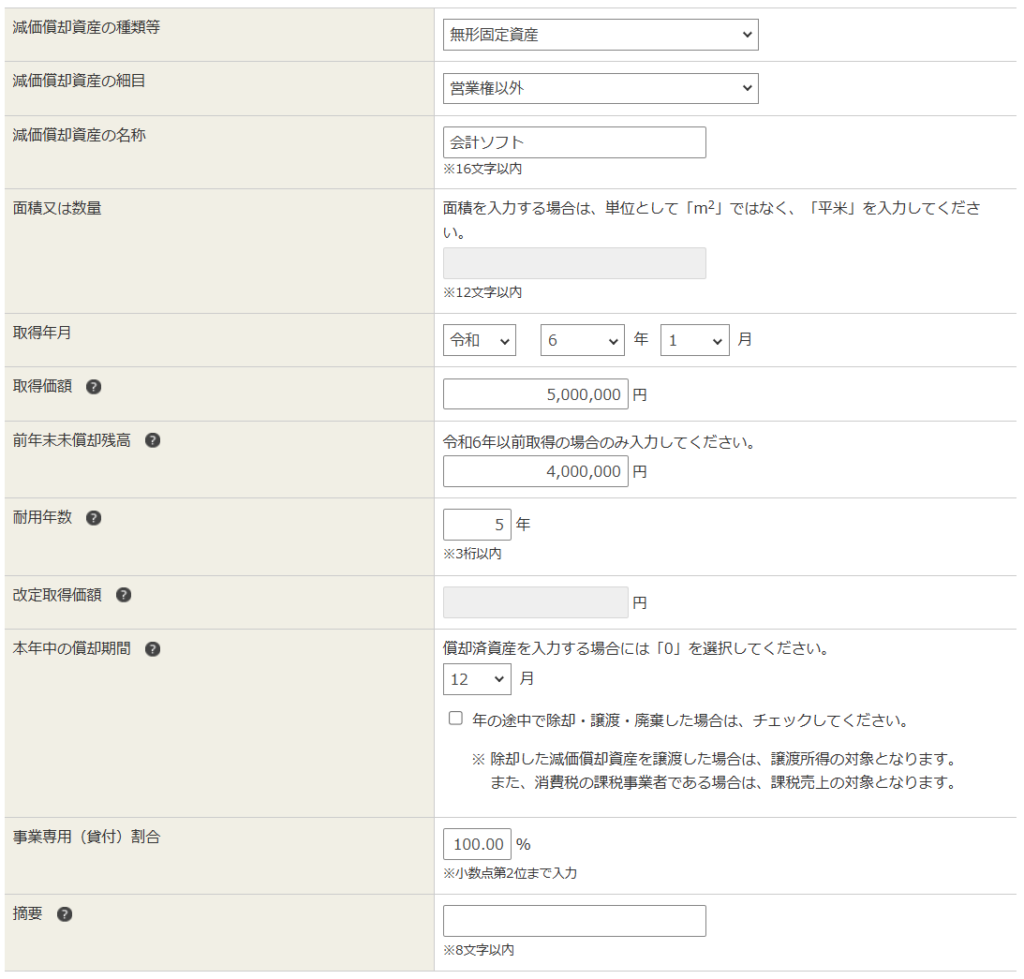Click the 耐用年数 input showing 5

pyautogui.click(x=476, y=525)
